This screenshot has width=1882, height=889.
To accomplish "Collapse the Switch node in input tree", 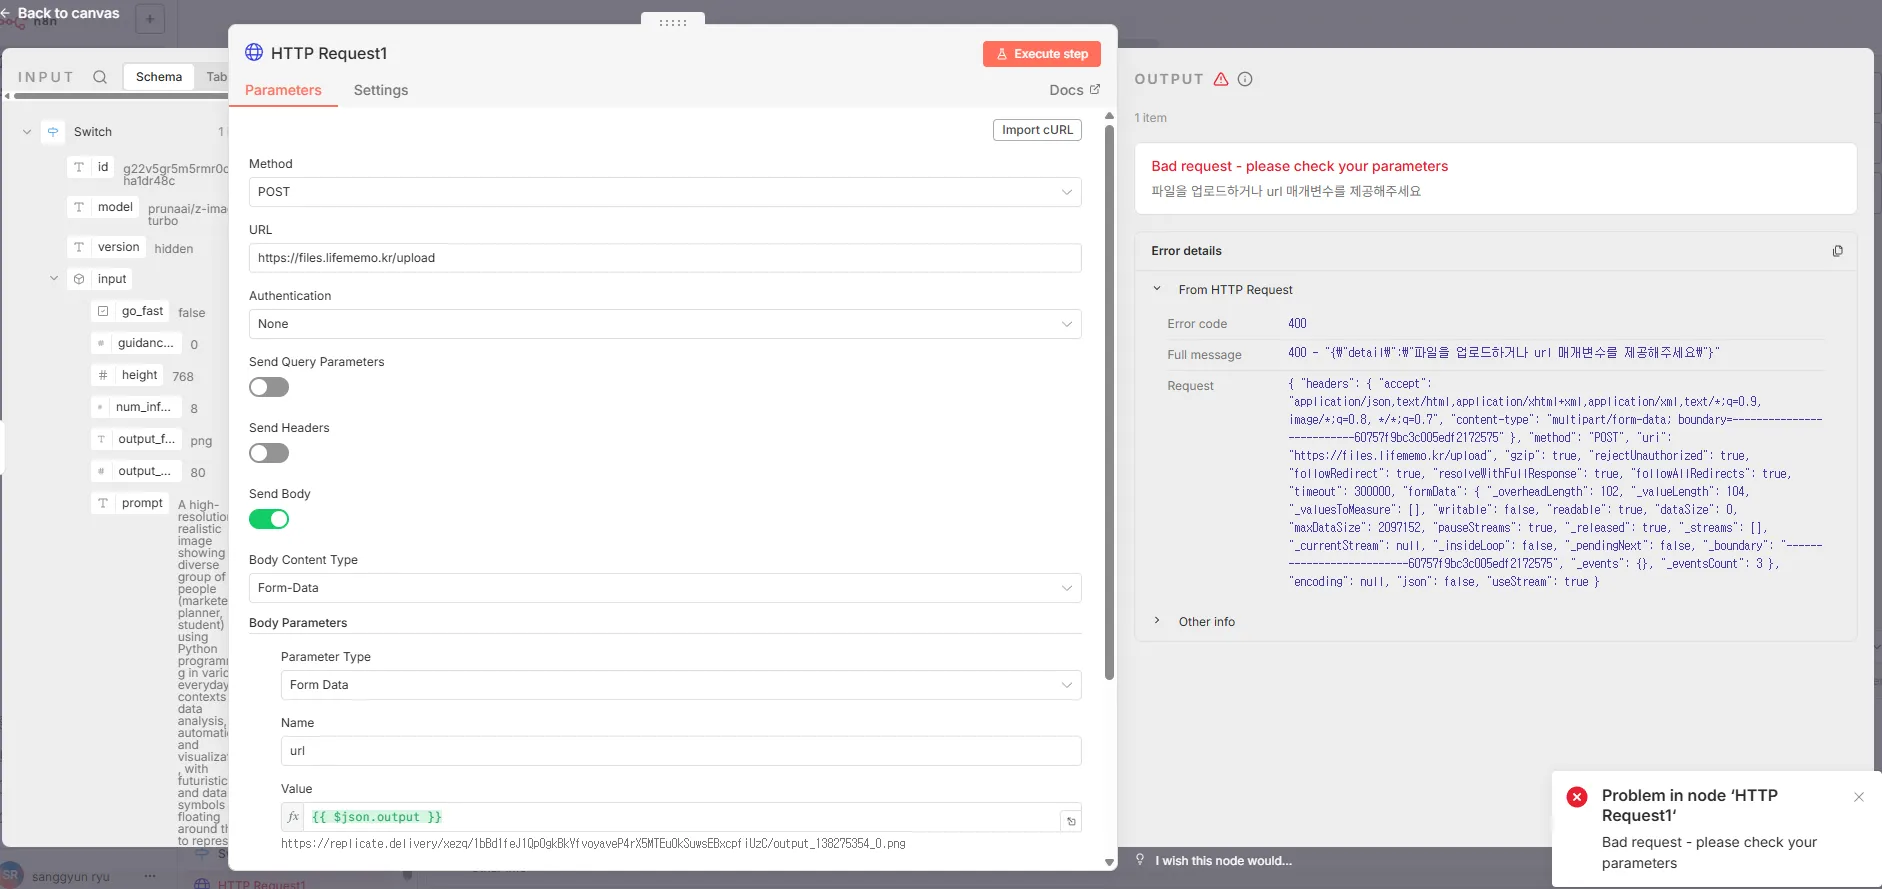I will click(x=27, y=132).
